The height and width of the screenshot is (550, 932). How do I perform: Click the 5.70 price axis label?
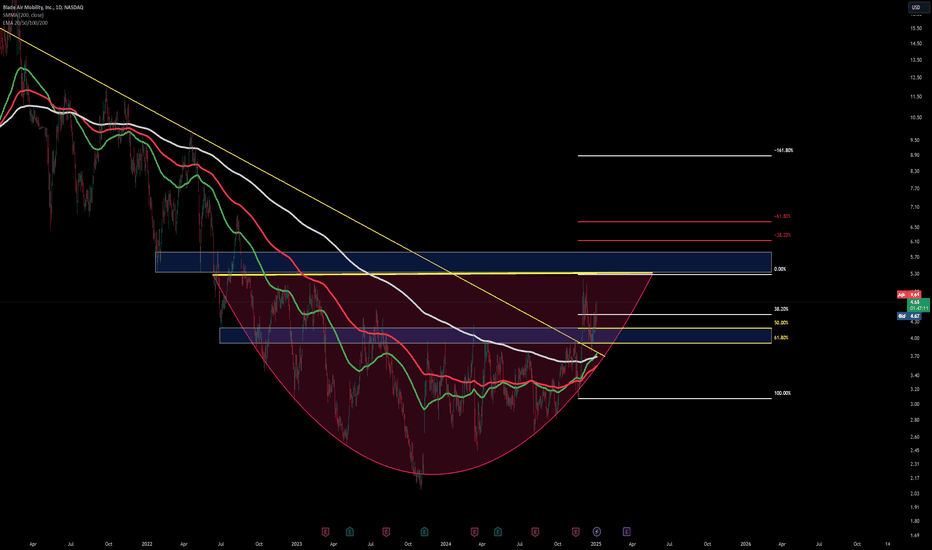915,257
